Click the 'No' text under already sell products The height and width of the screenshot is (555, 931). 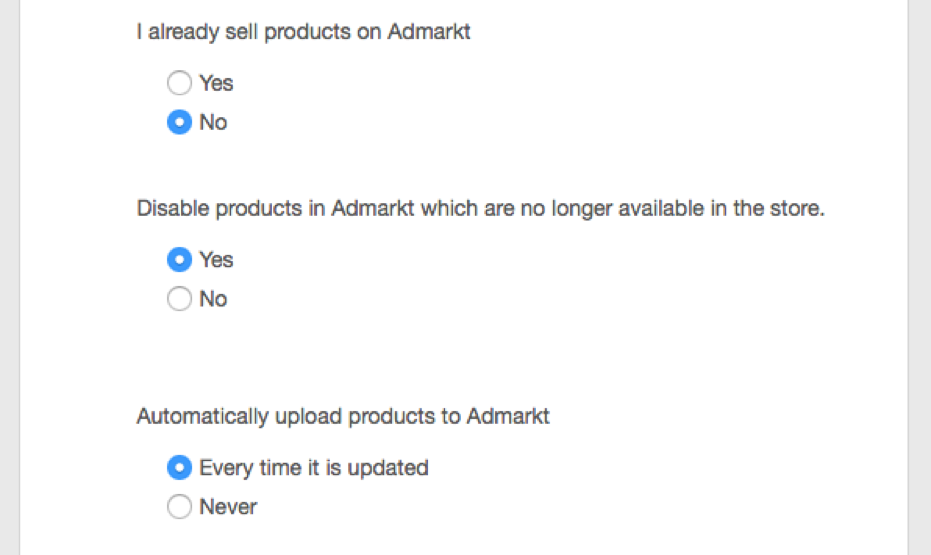[x=213, y=123]
